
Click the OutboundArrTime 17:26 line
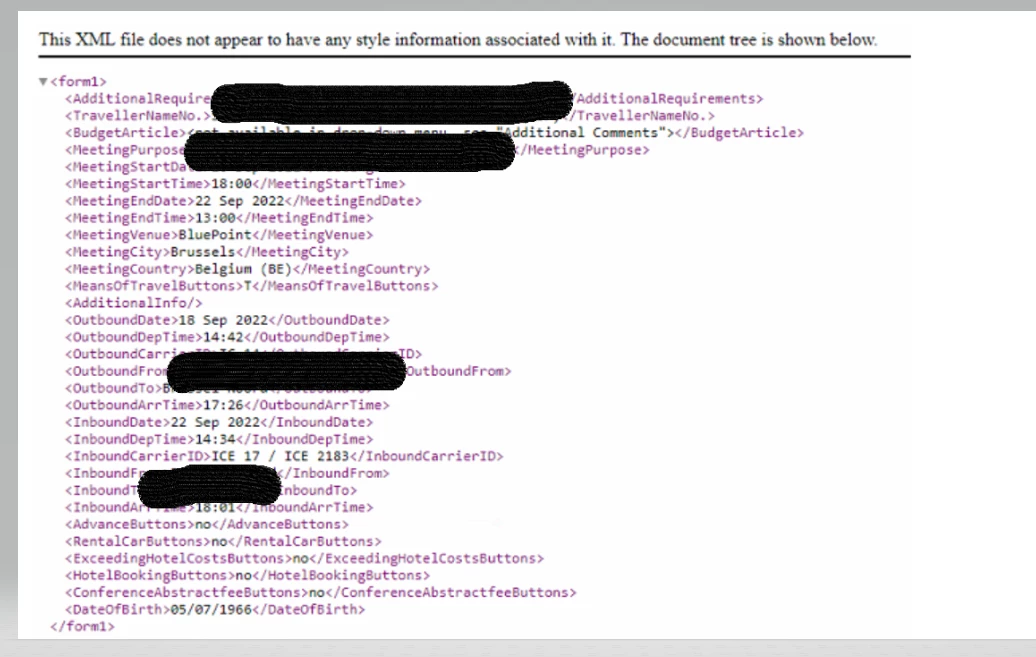coord(227,405)
